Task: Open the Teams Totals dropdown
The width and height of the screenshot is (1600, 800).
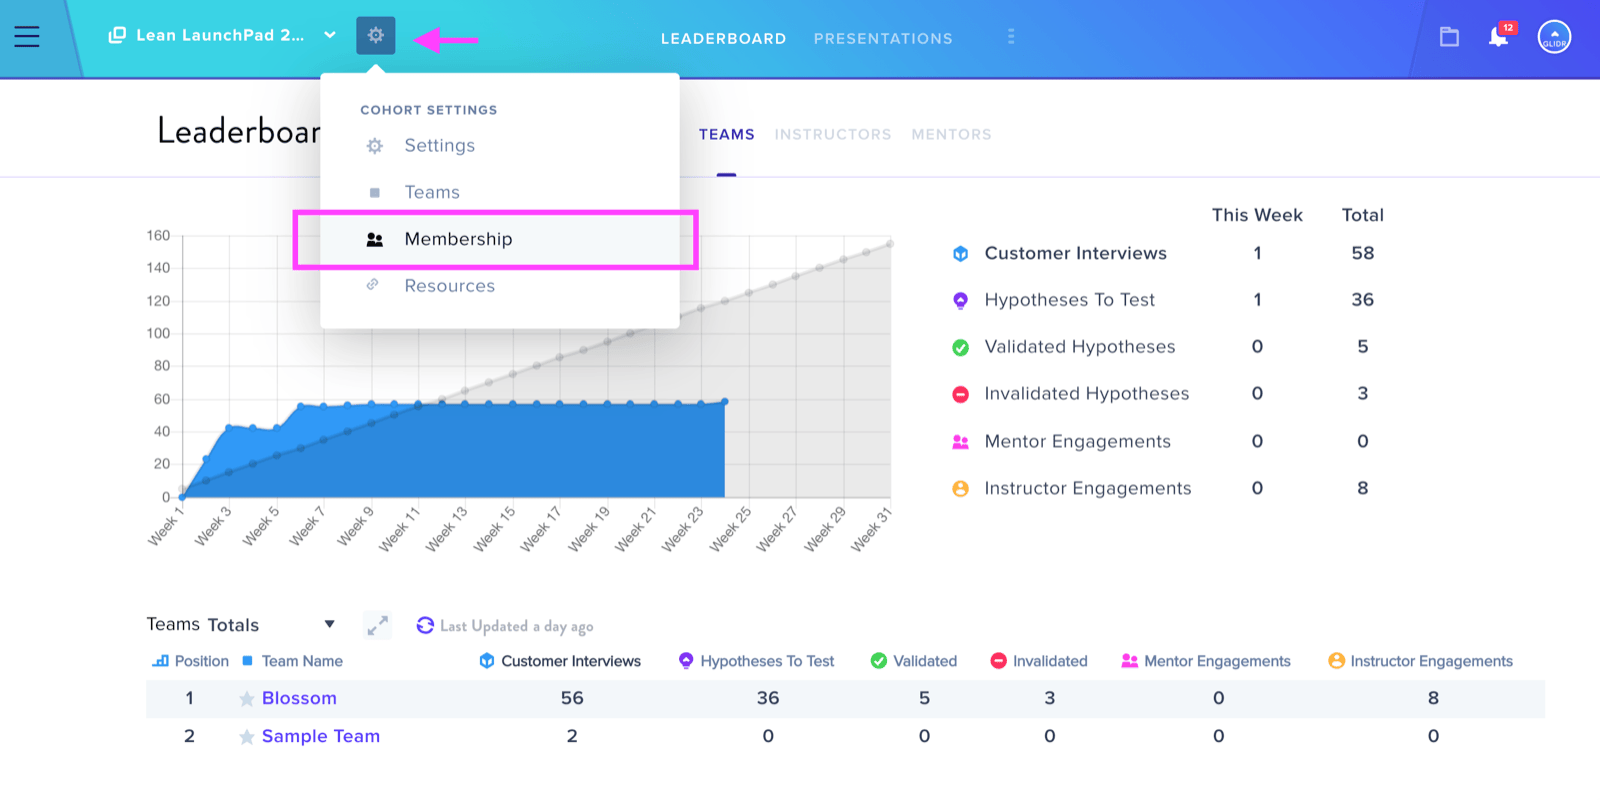Action: coord(329,624)
